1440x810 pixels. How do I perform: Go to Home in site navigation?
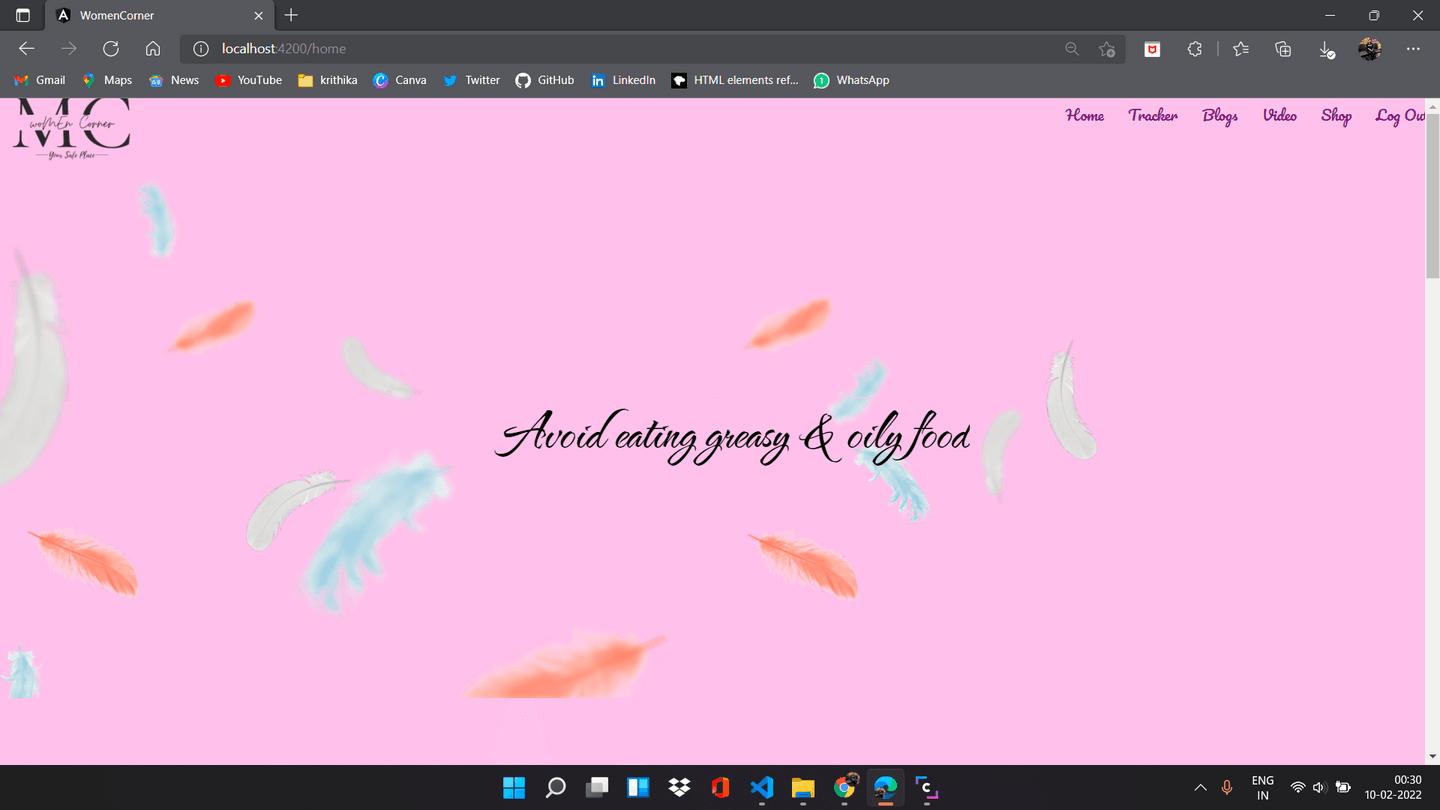pos(1085,116)
